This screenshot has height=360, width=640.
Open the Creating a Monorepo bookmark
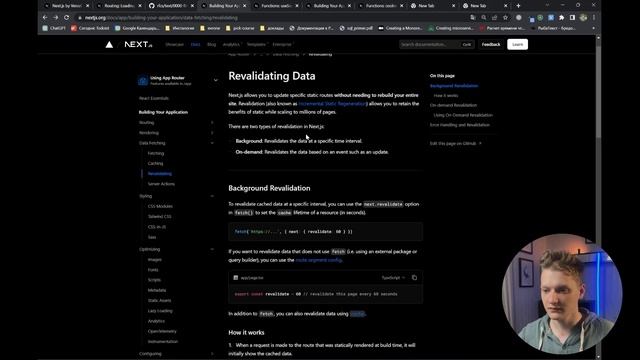click(x=401, y=28)
